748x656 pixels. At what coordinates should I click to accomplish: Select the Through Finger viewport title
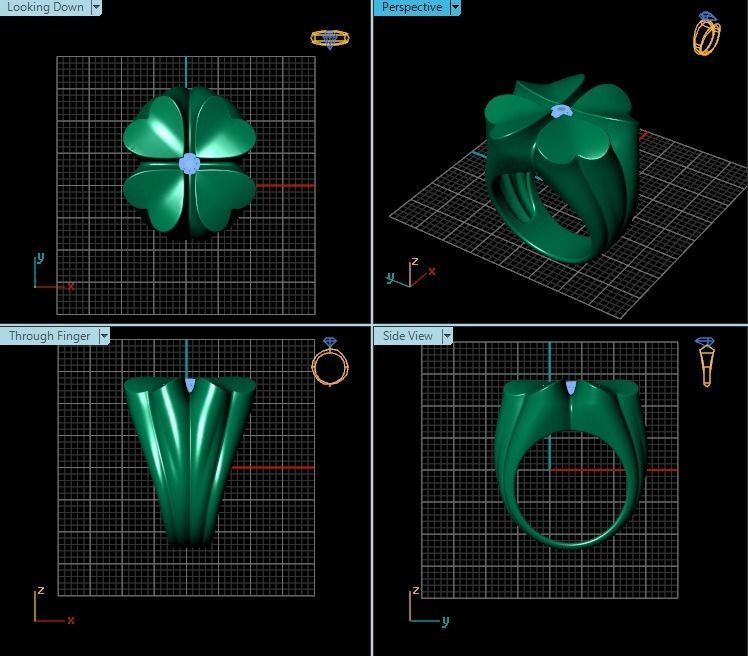(50, 336)
